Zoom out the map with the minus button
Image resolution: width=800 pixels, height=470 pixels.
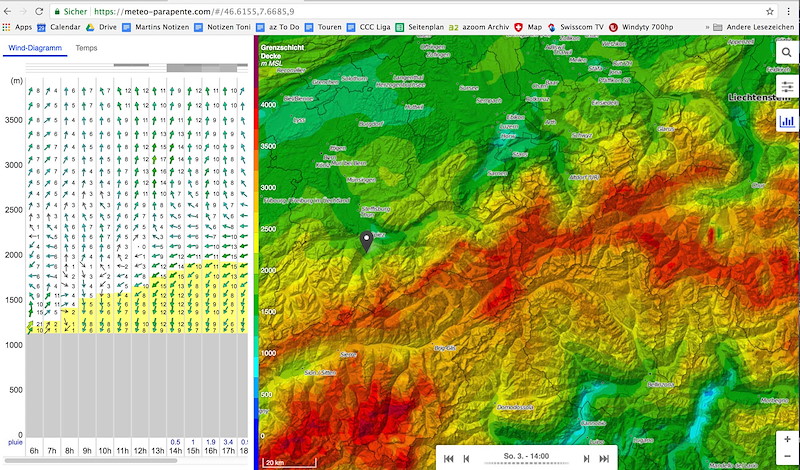tap(787, 456)
